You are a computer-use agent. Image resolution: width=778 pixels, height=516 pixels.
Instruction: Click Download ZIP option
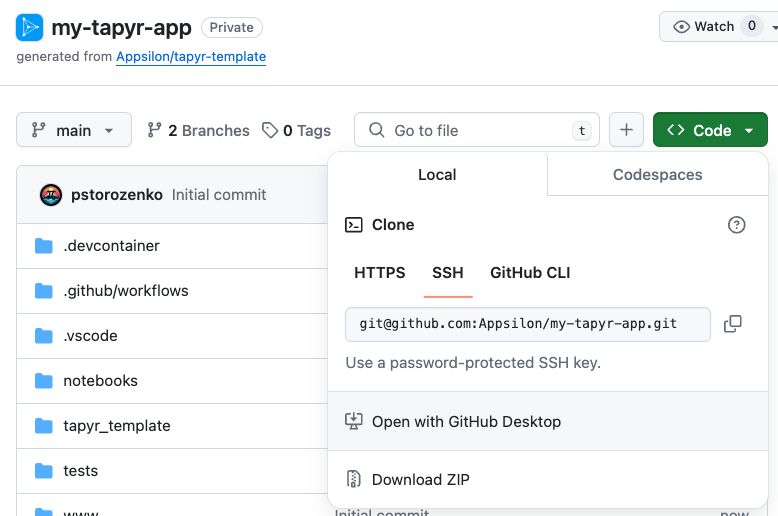point(548,479)
